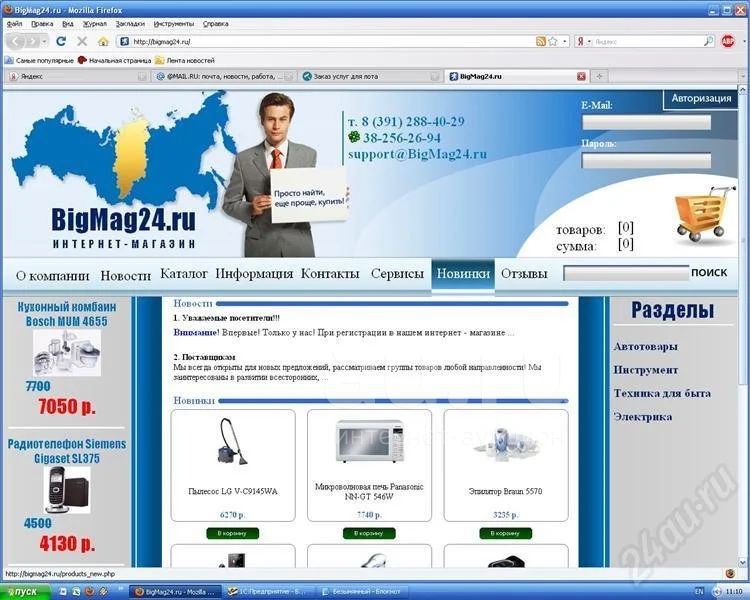Click the Авторизация button
This screenshot has width=750, height=600.
(x=701, y=98)
